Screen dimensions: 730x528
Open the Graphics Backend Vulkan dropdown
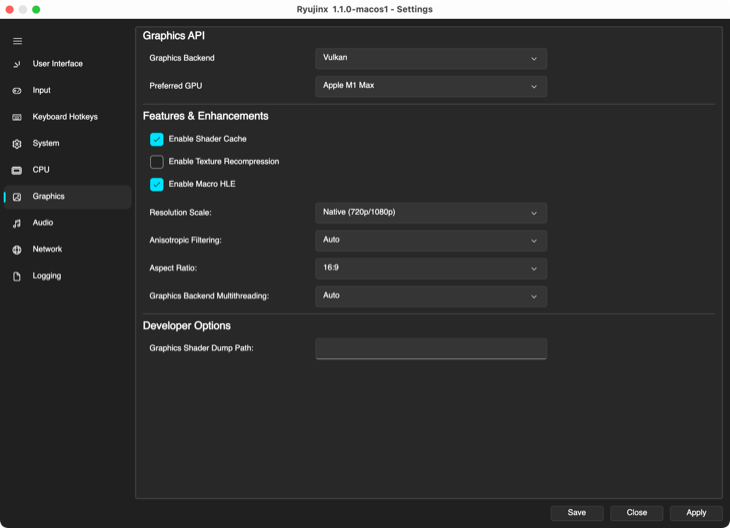point(430,59)
